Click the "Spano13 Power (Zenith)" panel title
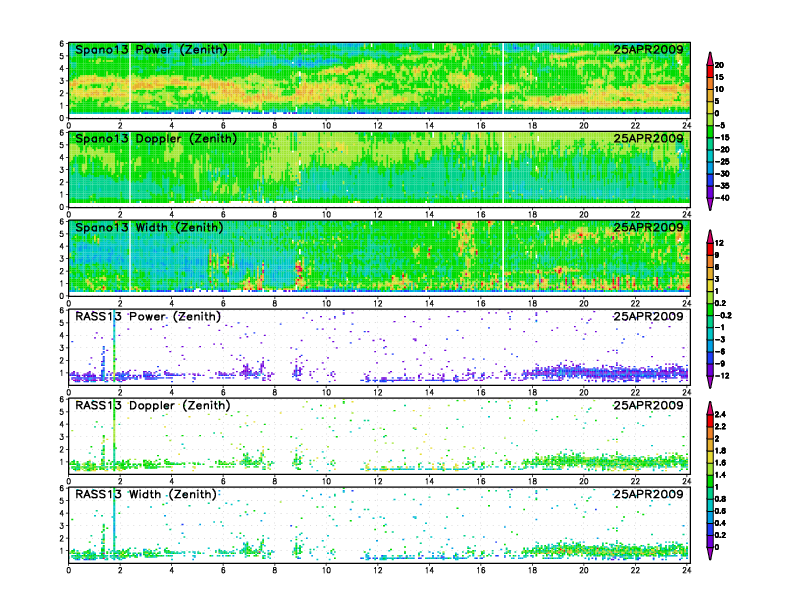Viewport: 792px width, 612px height. click(151, 50)
